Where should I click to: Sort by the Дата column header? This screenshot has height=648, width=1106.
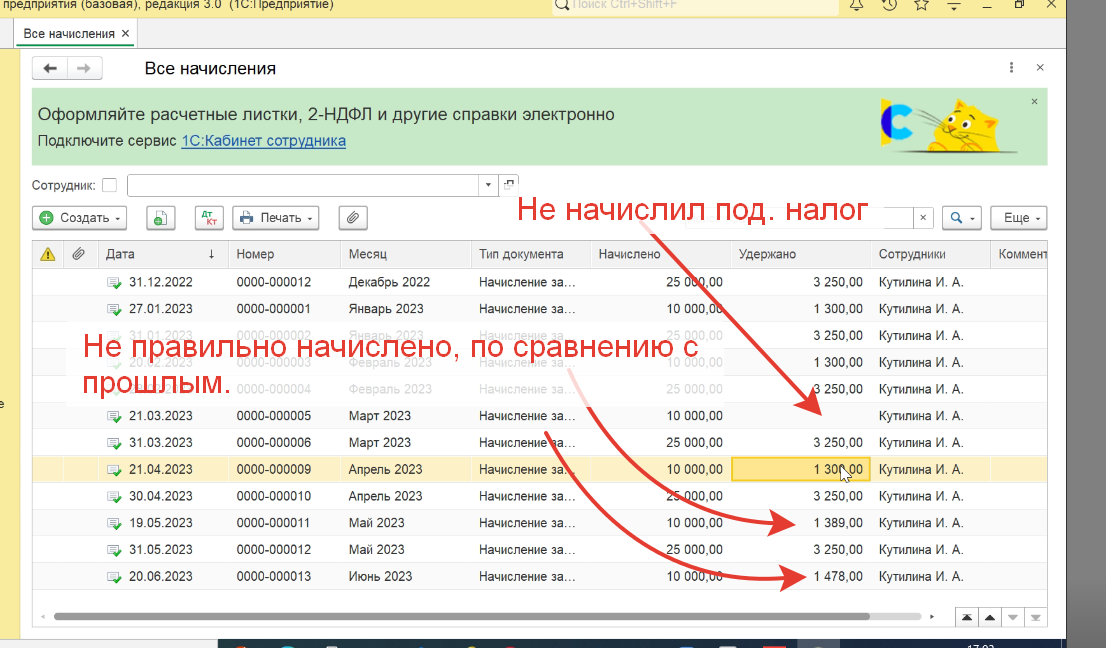[x=160, y=254]
